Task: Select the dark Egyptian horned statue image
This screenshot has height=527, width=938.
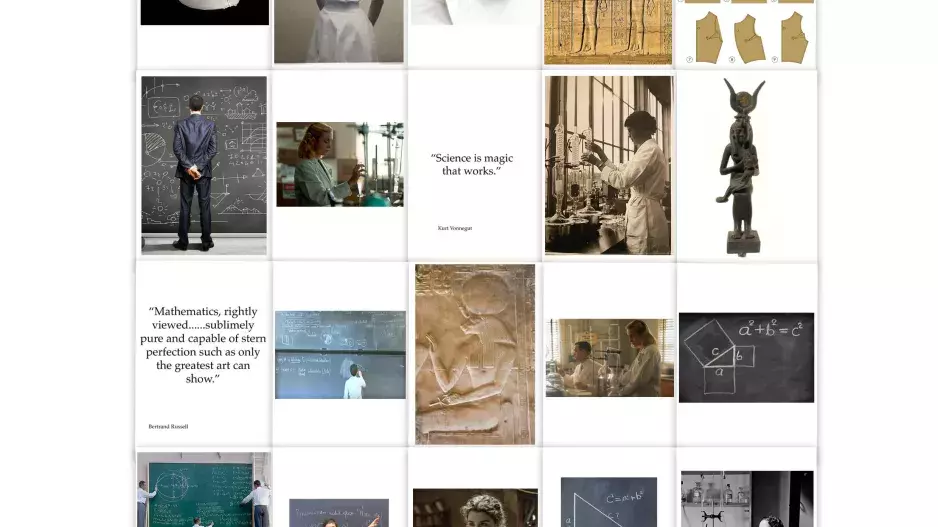Action: click(742, 167)
